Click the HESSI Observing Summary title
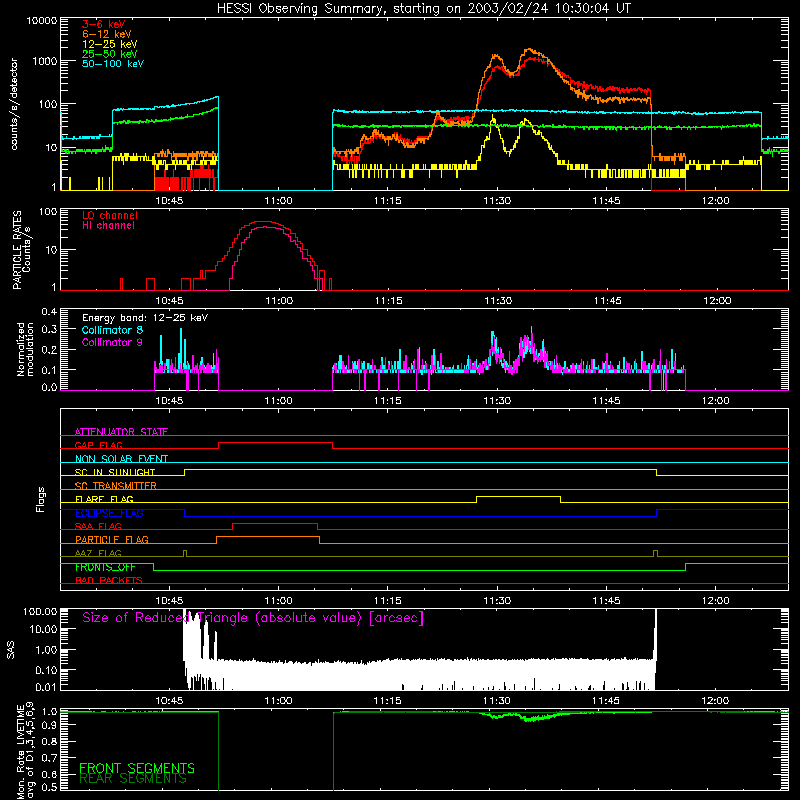This screenshot has height=800, width=800. (423, 9)
